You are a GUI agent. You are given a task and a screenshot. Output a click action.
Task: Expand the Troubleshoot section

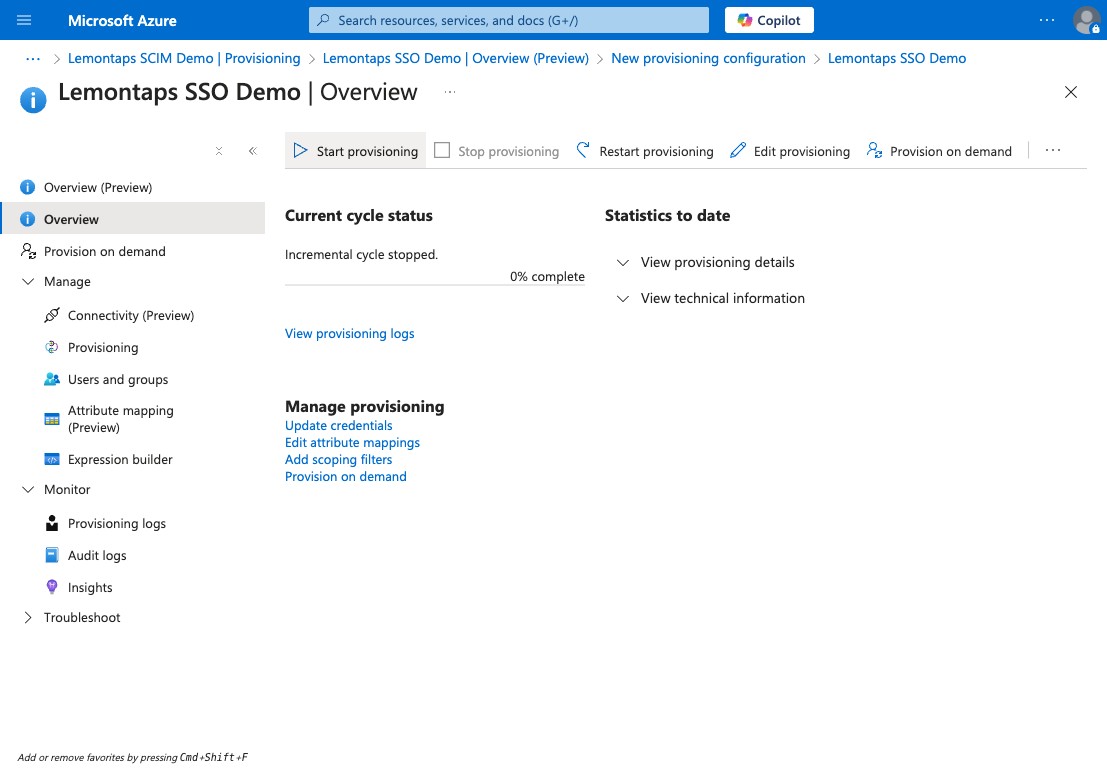28,618
